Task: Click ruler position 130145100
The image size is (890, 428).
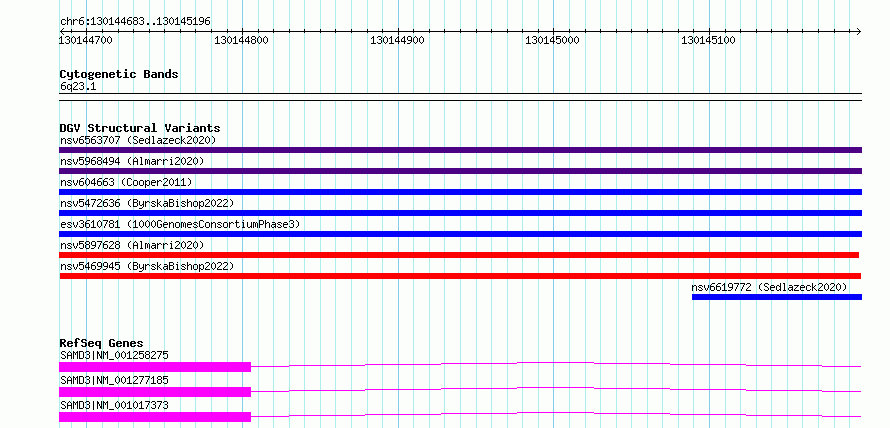Action: click(708, 40)
